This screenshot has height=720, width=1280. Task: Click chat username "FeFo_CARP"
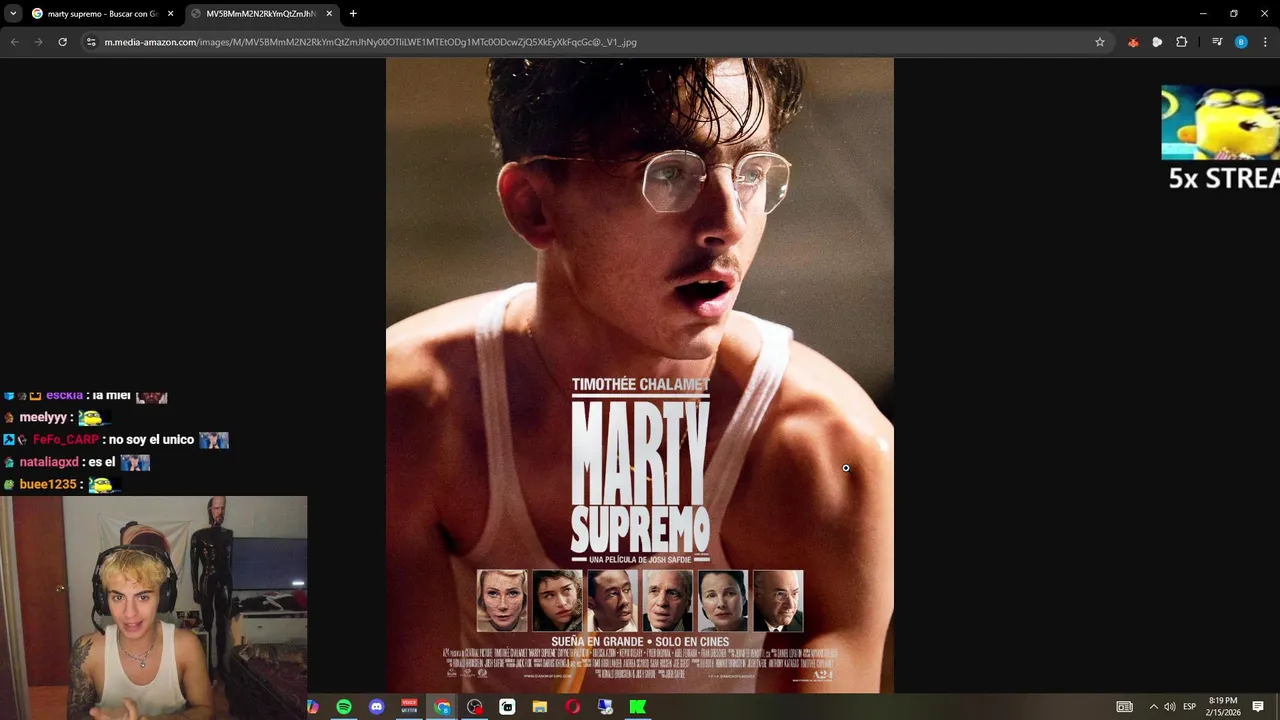[66, 440]
